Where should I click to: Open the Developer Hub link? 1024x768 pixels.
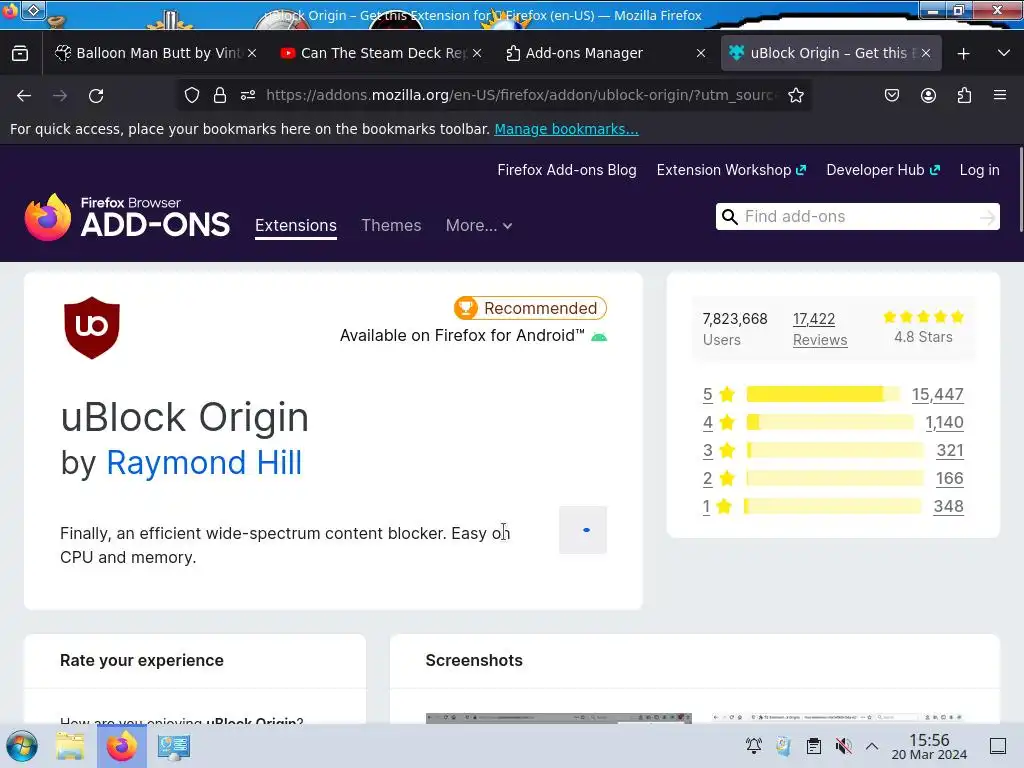pyautogui.click(x=883, y=170)
